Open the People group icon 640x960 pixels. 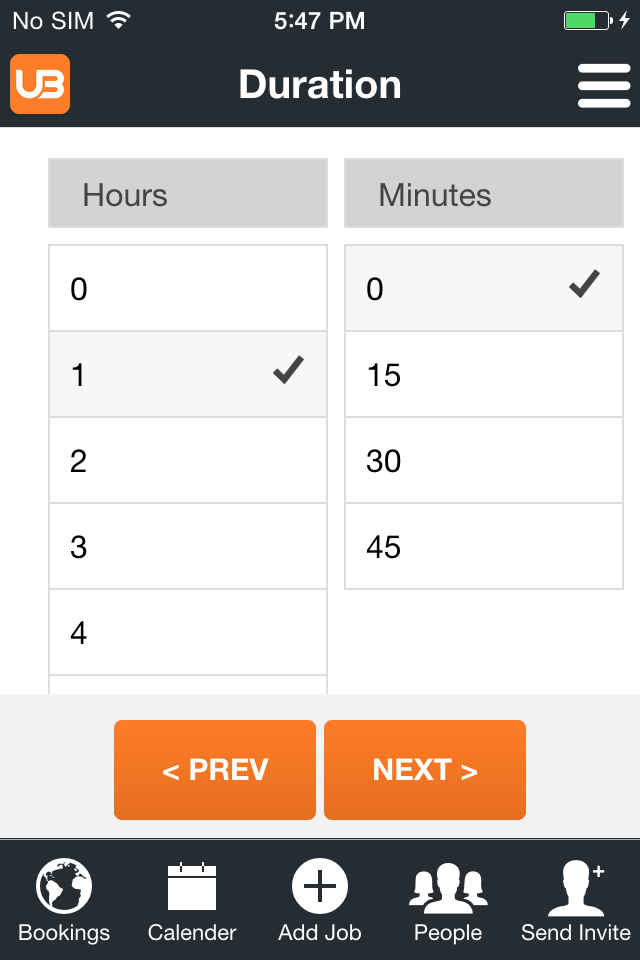click(x=448, y=887)
